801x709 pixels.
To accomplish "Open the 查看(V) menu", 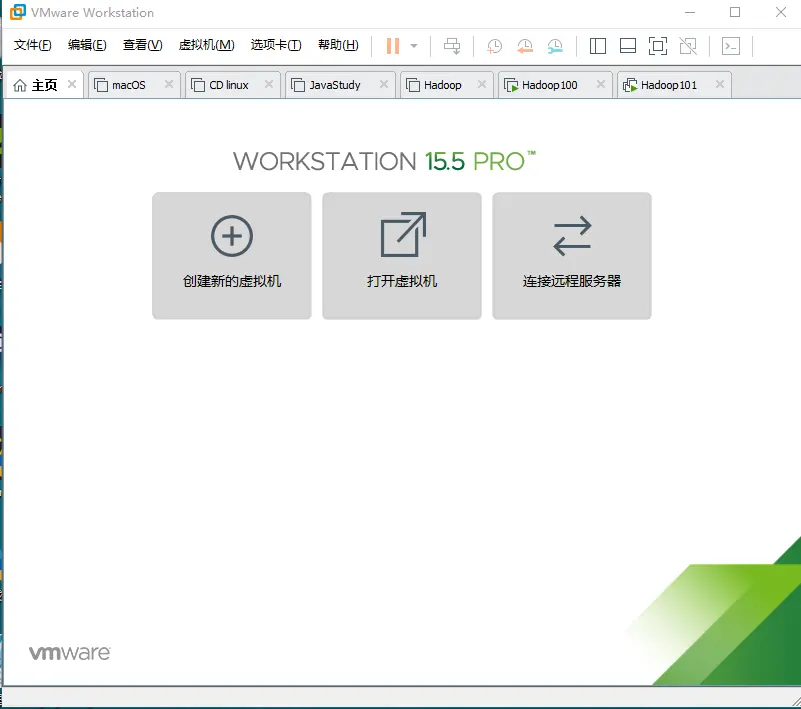I will coord(143,45).
